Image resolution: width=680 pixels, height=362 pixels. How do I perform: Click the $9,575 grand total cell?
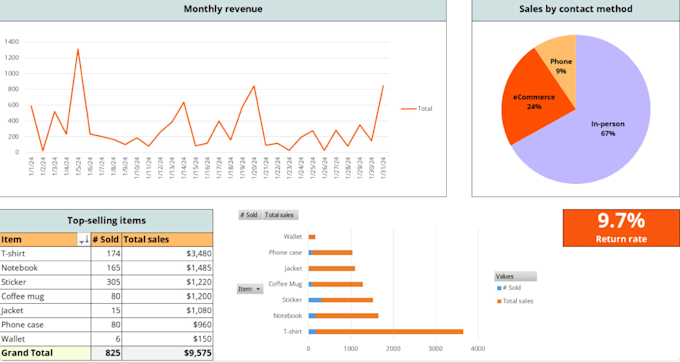click(x=167, y=353)
